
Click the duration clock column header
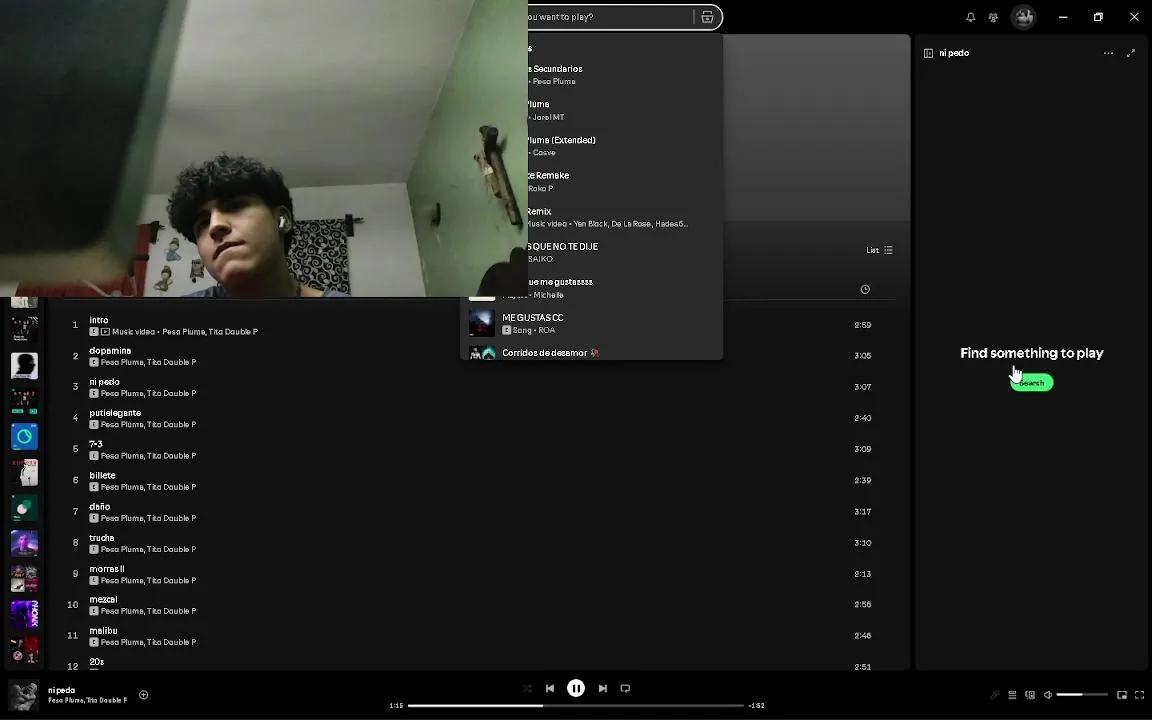tap(865, 289)
